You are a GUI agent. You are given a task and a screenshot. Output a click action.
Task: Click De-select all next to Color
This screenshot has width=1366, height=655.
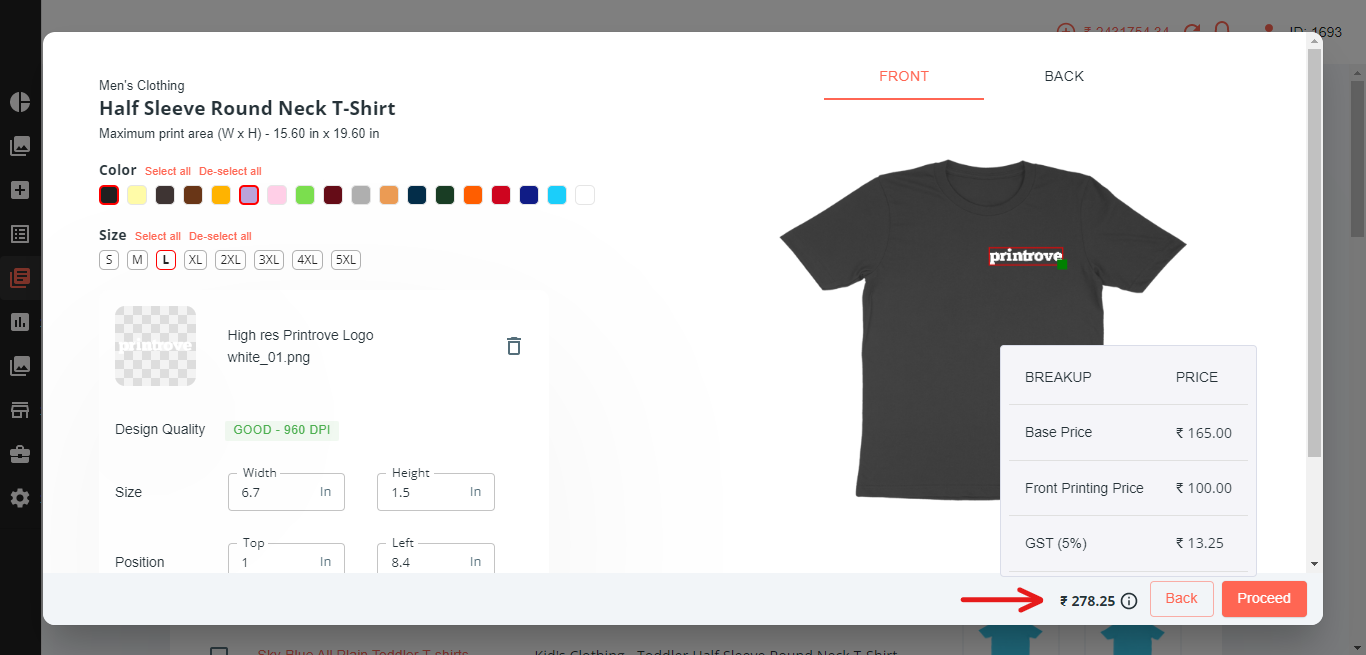[230, 172]
